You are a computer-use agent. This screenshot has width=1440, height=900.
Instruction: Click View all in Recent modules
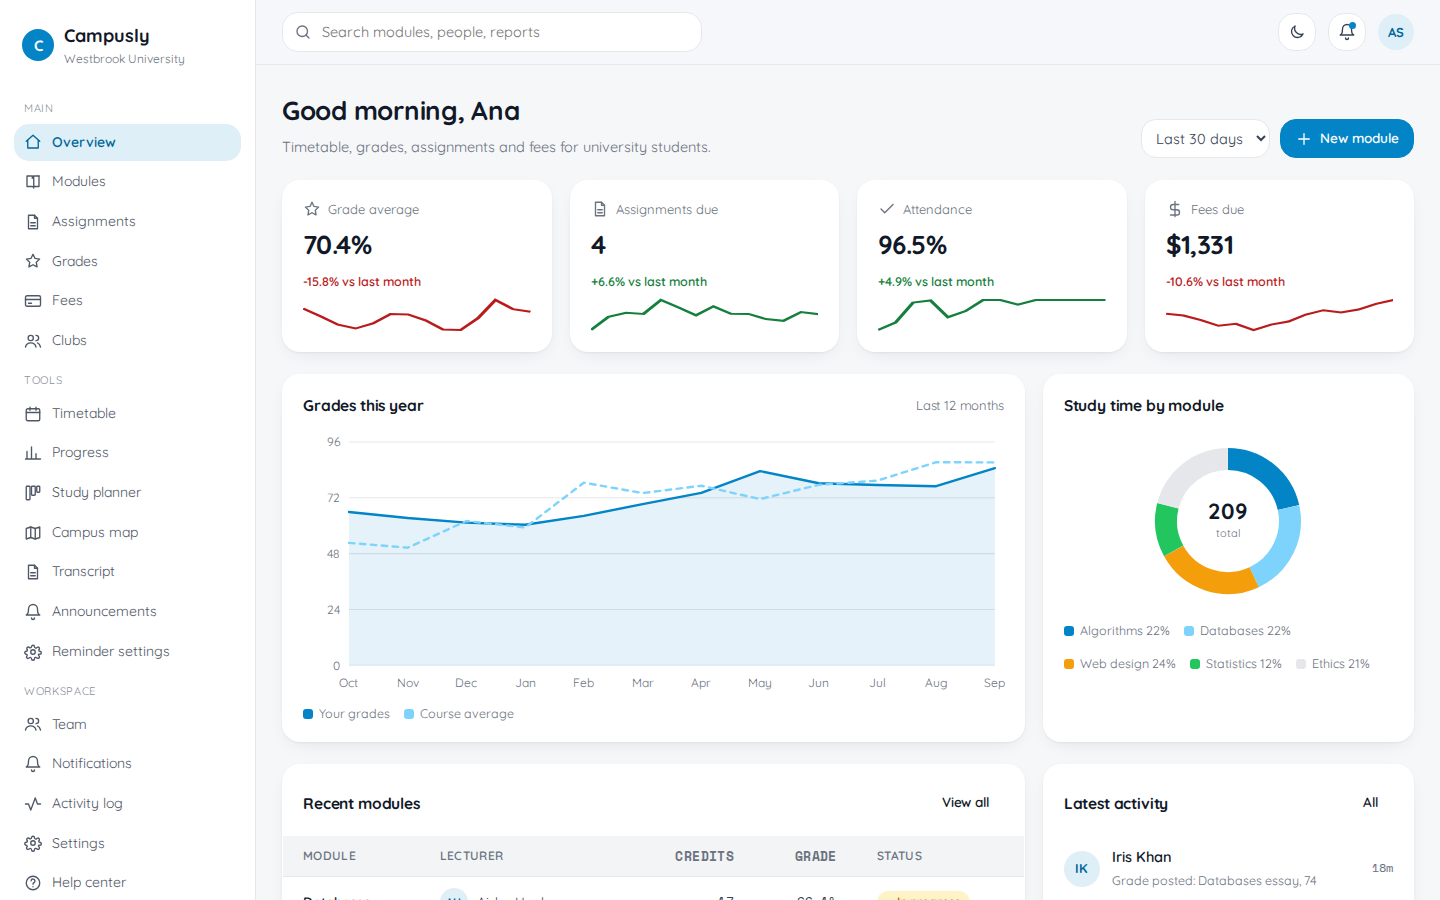pos(965,803)
